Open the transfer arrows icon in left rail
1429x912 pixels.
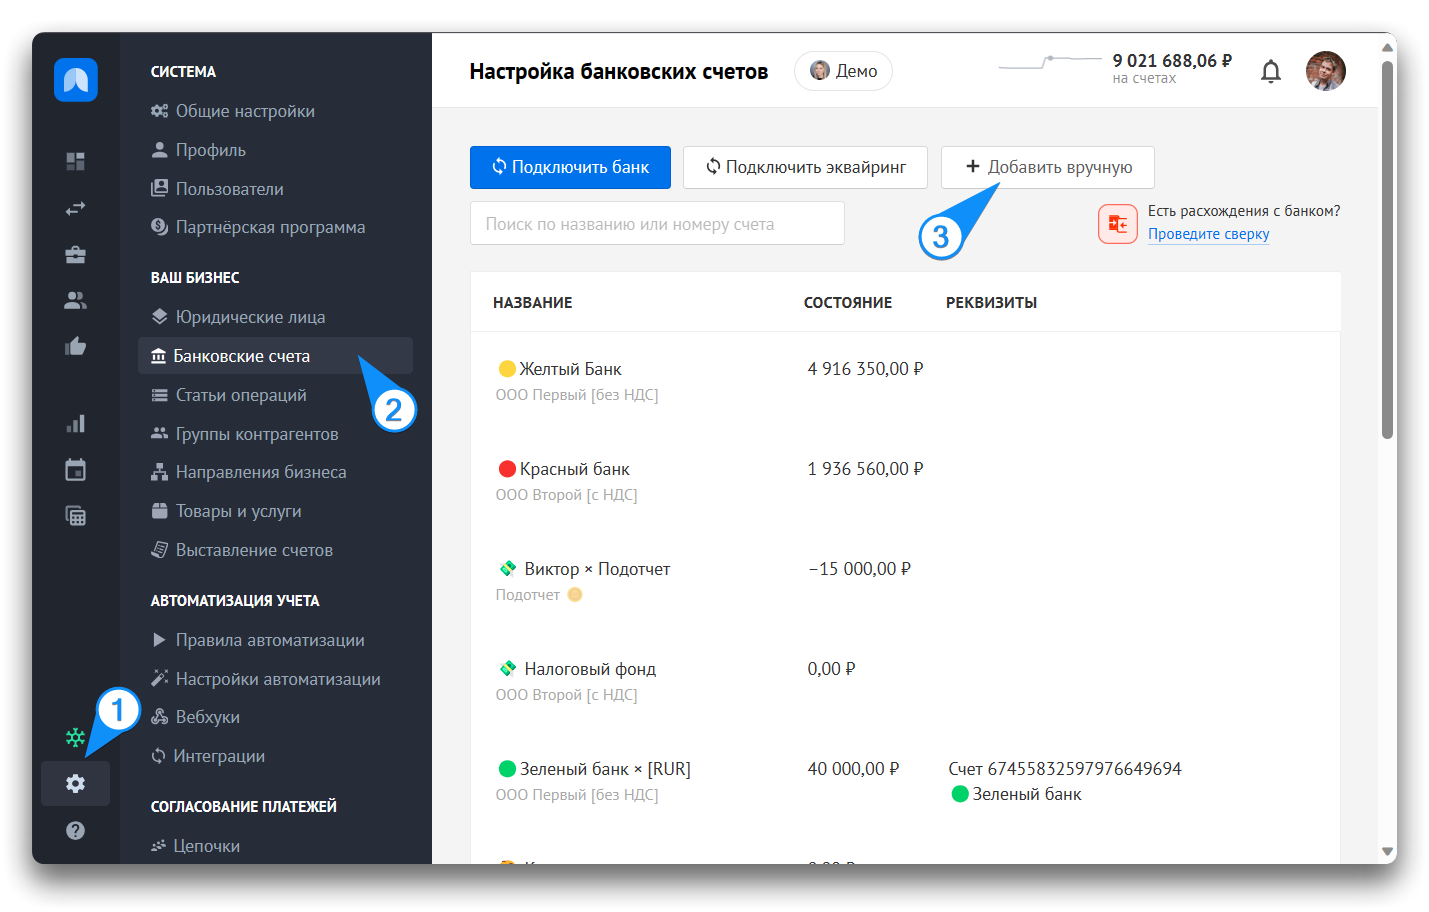point(75,208)
